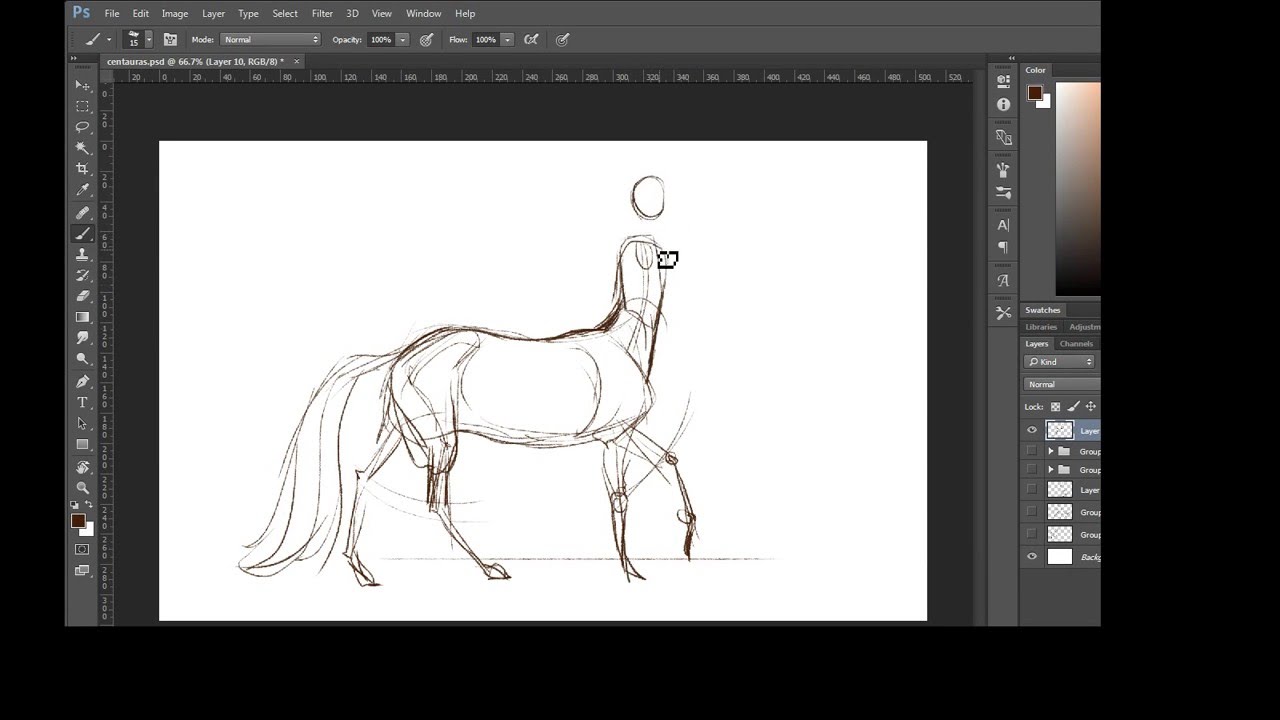
Task: Hide the Background layer with eye icon
Action: click(1032, 557)
